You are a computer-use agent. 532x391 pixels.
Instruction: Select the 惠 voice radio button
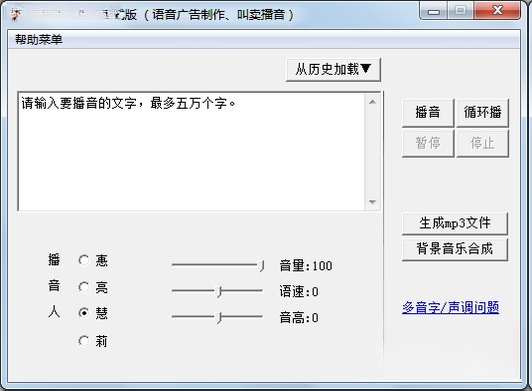point(83,261)
